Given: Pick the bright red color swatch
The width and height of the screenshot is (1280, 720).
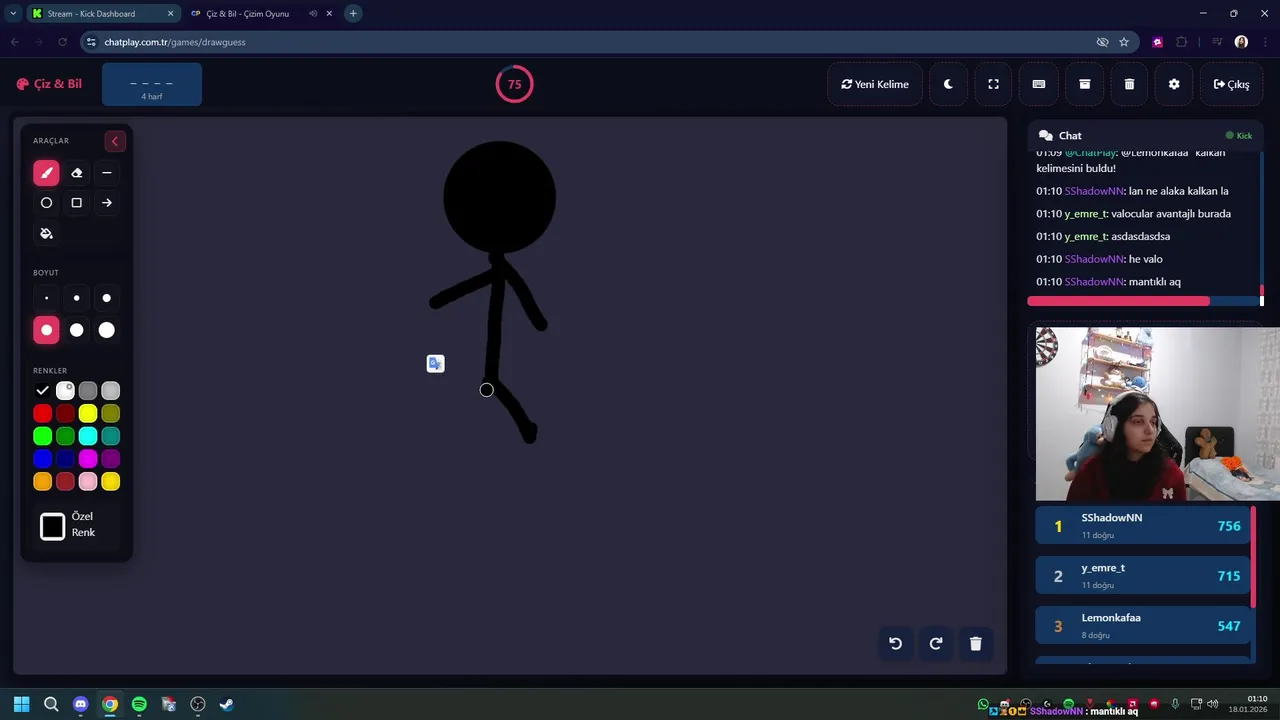Looking at the screenshot, I should tap(42, 413).
